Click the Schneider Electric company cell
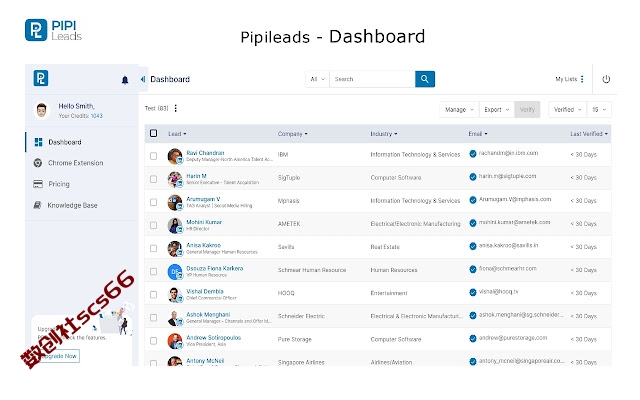This screenshot has width=640, height=400. pos(301,316)
